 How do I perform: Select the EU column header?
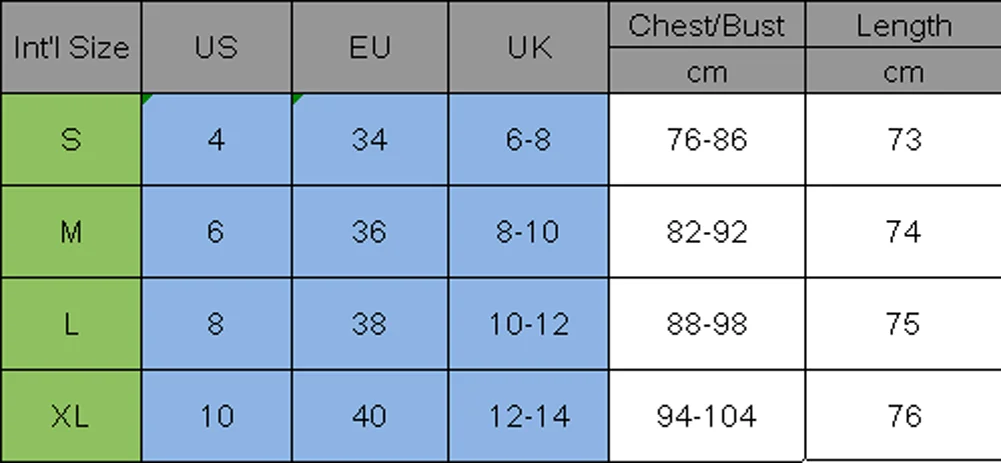coord(369,48)
